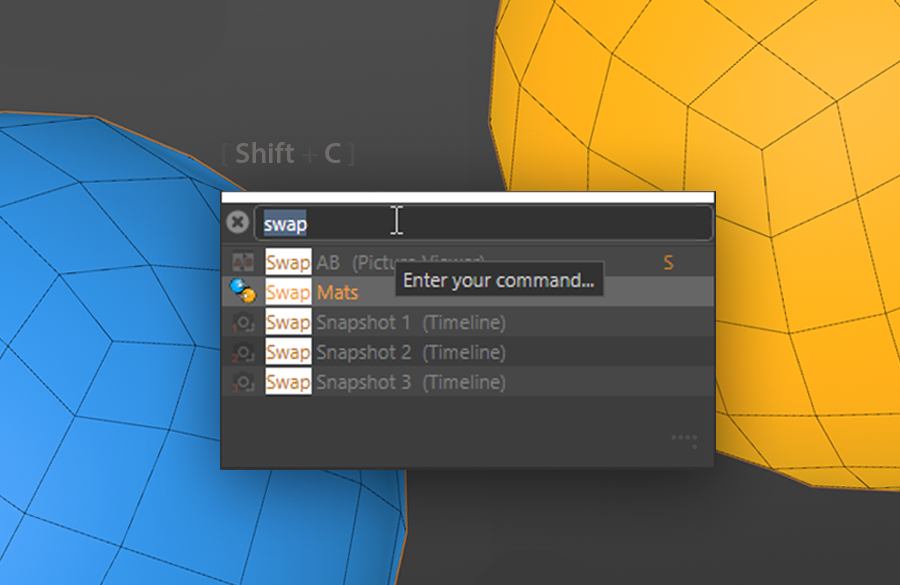900x585 pixels.
Task: Click the Swap AB picture viewer icon
Action: point(243,262)
